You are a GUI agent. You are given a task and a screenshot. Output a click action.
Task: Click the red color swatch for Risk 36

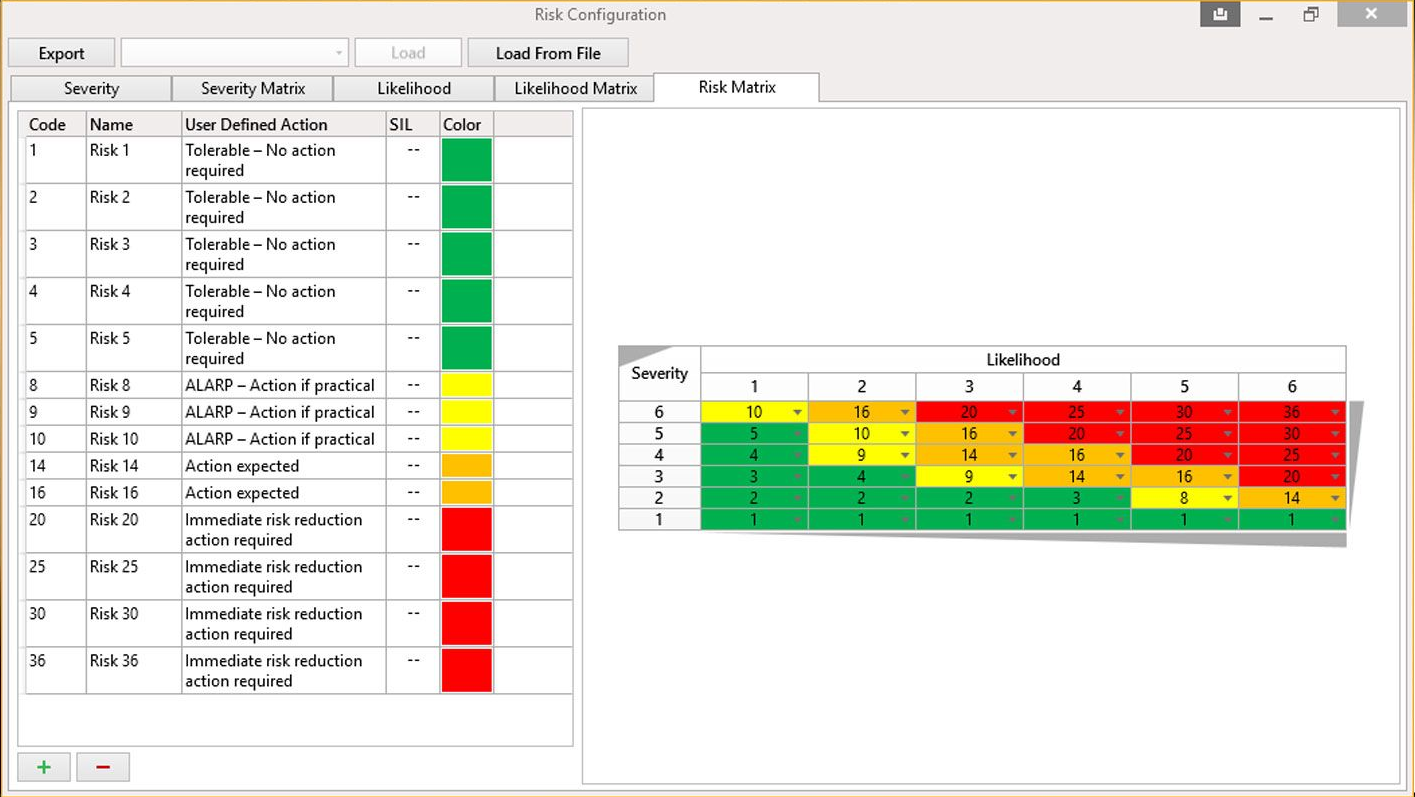467,670
